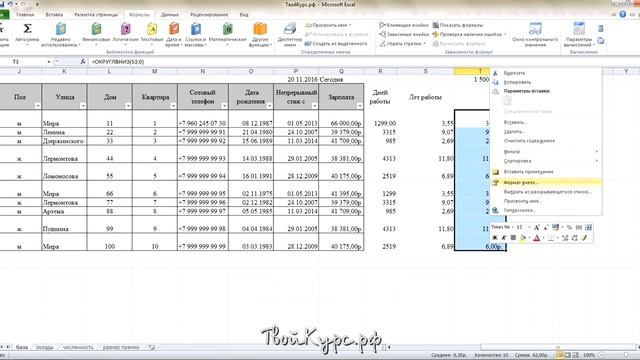The image size is (640, 360).
Task: Click Increase Font Size in mini toolbar
Action: point(537,227)
